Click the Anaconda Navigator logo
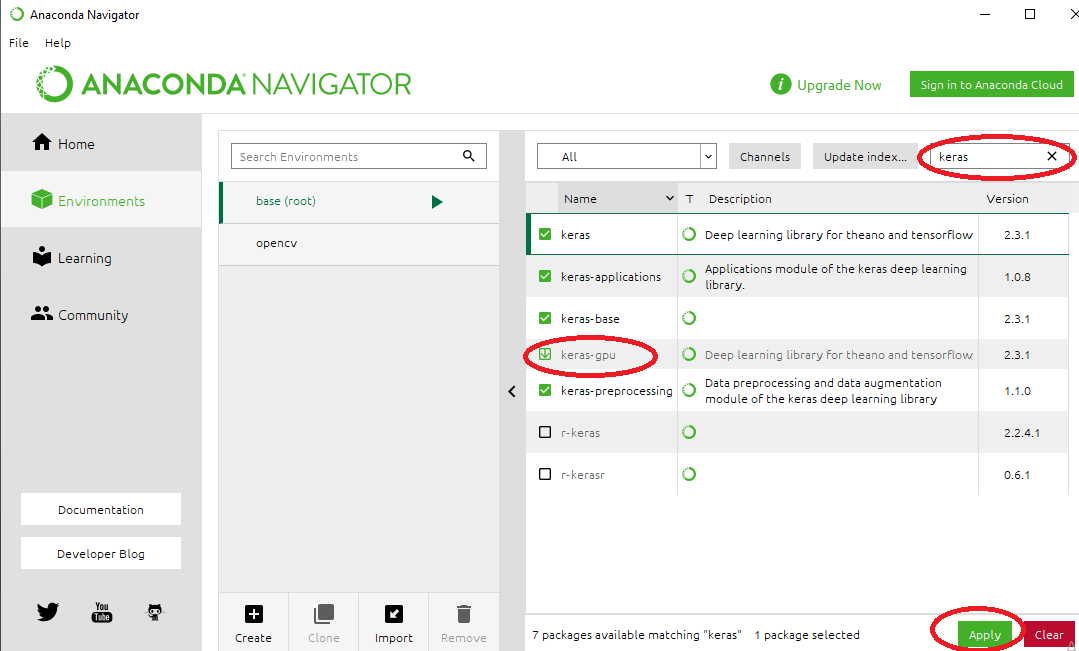This screenshot has width=1079, height=651. click(x=224, y=84)
